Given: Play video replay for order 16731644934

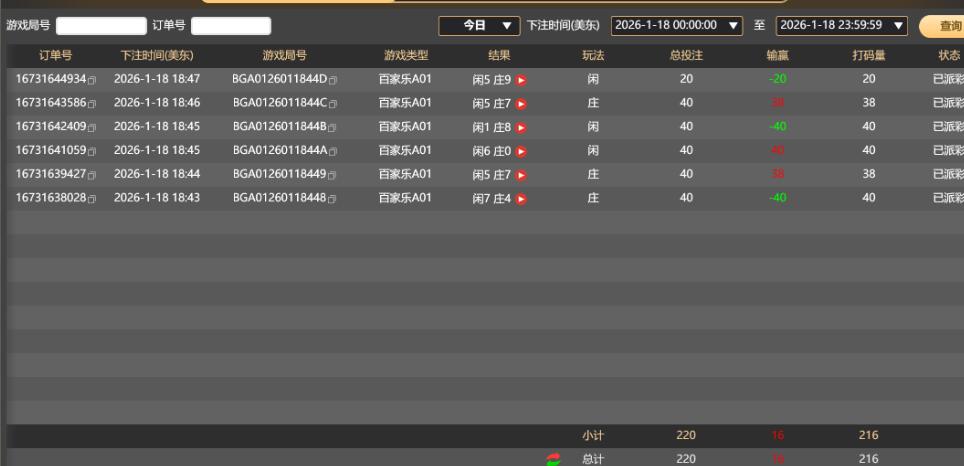Looking at the screenshot, I should [520, 79].
